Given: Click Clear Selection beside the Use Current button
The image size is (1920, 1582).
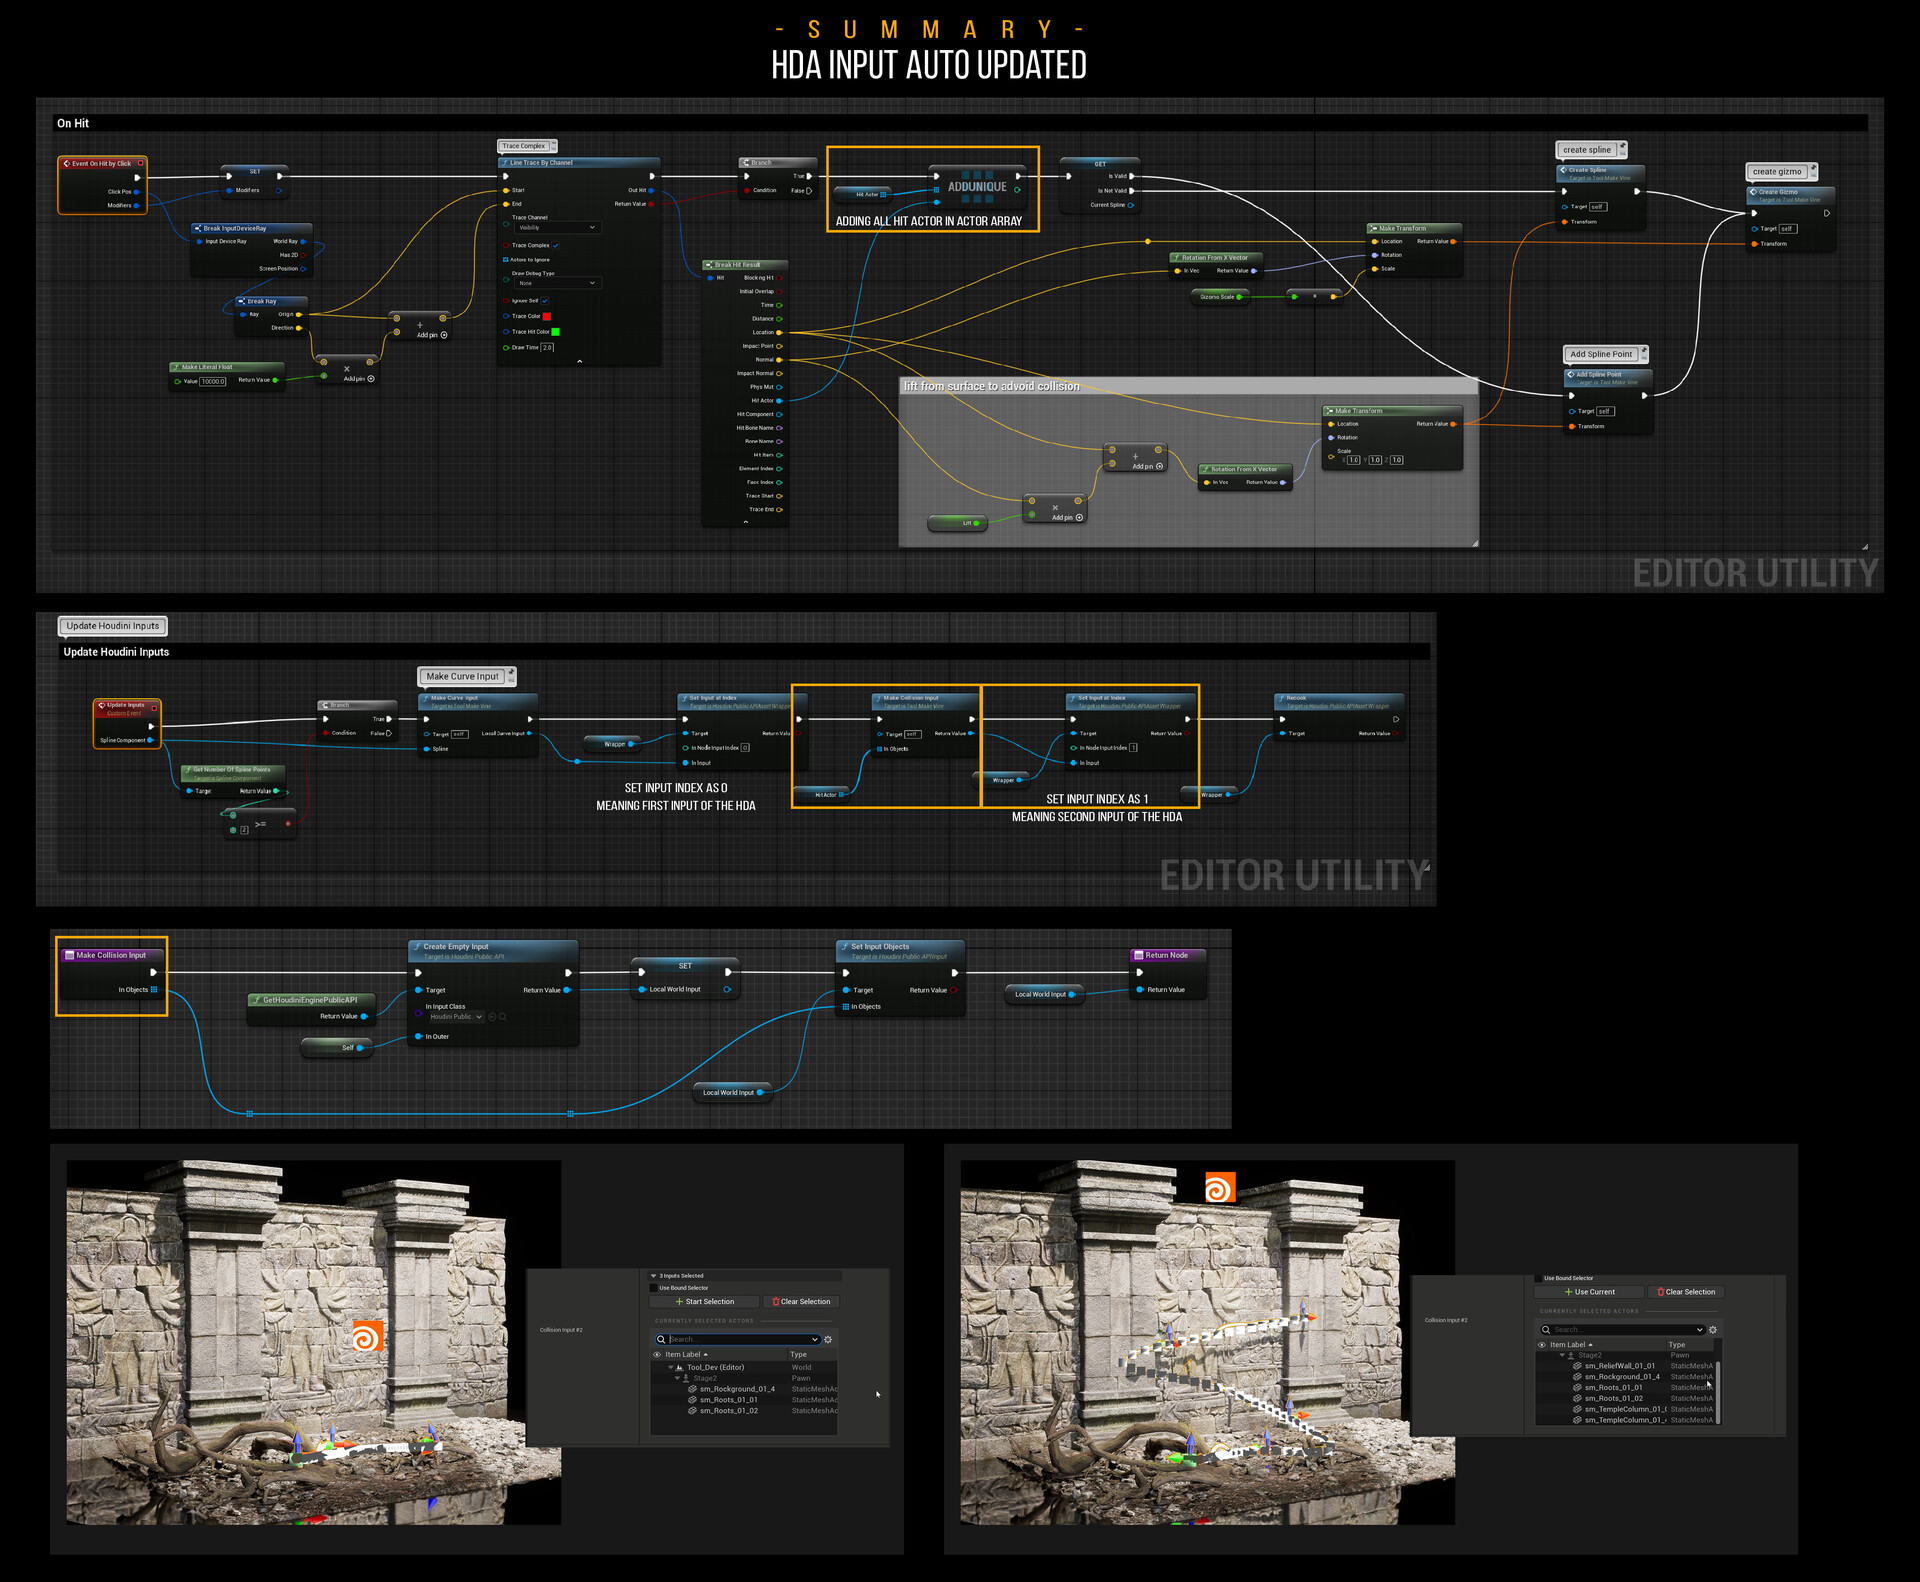Looking at the screenshot, I should coord(1686,1292).
